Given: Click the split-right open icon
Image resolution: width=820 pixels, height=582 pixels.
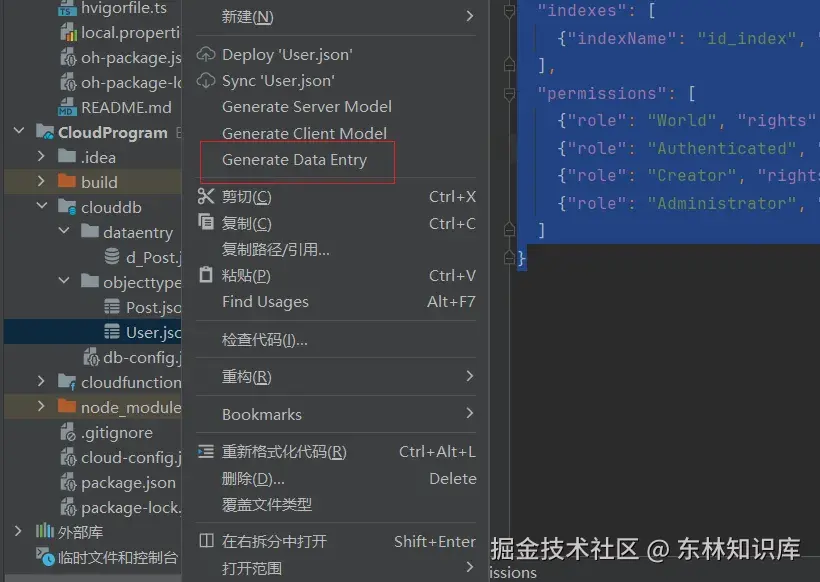Looking at the screenshot, I should pyautogui.click(x=207, y=541).
